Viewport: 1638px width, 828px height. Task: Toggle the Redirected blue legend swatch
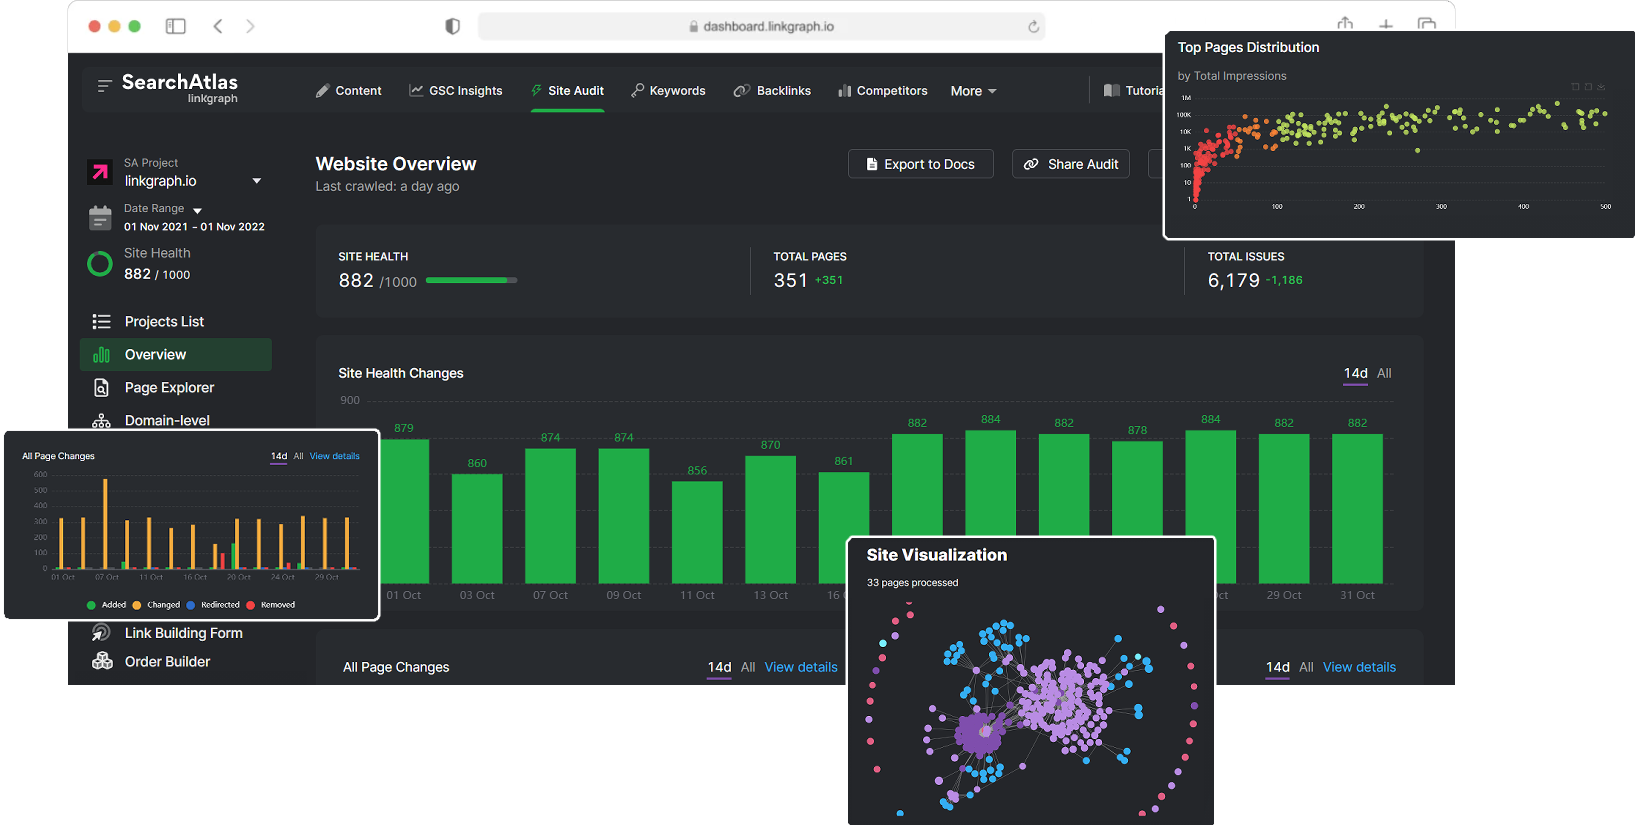pos(191,605)
